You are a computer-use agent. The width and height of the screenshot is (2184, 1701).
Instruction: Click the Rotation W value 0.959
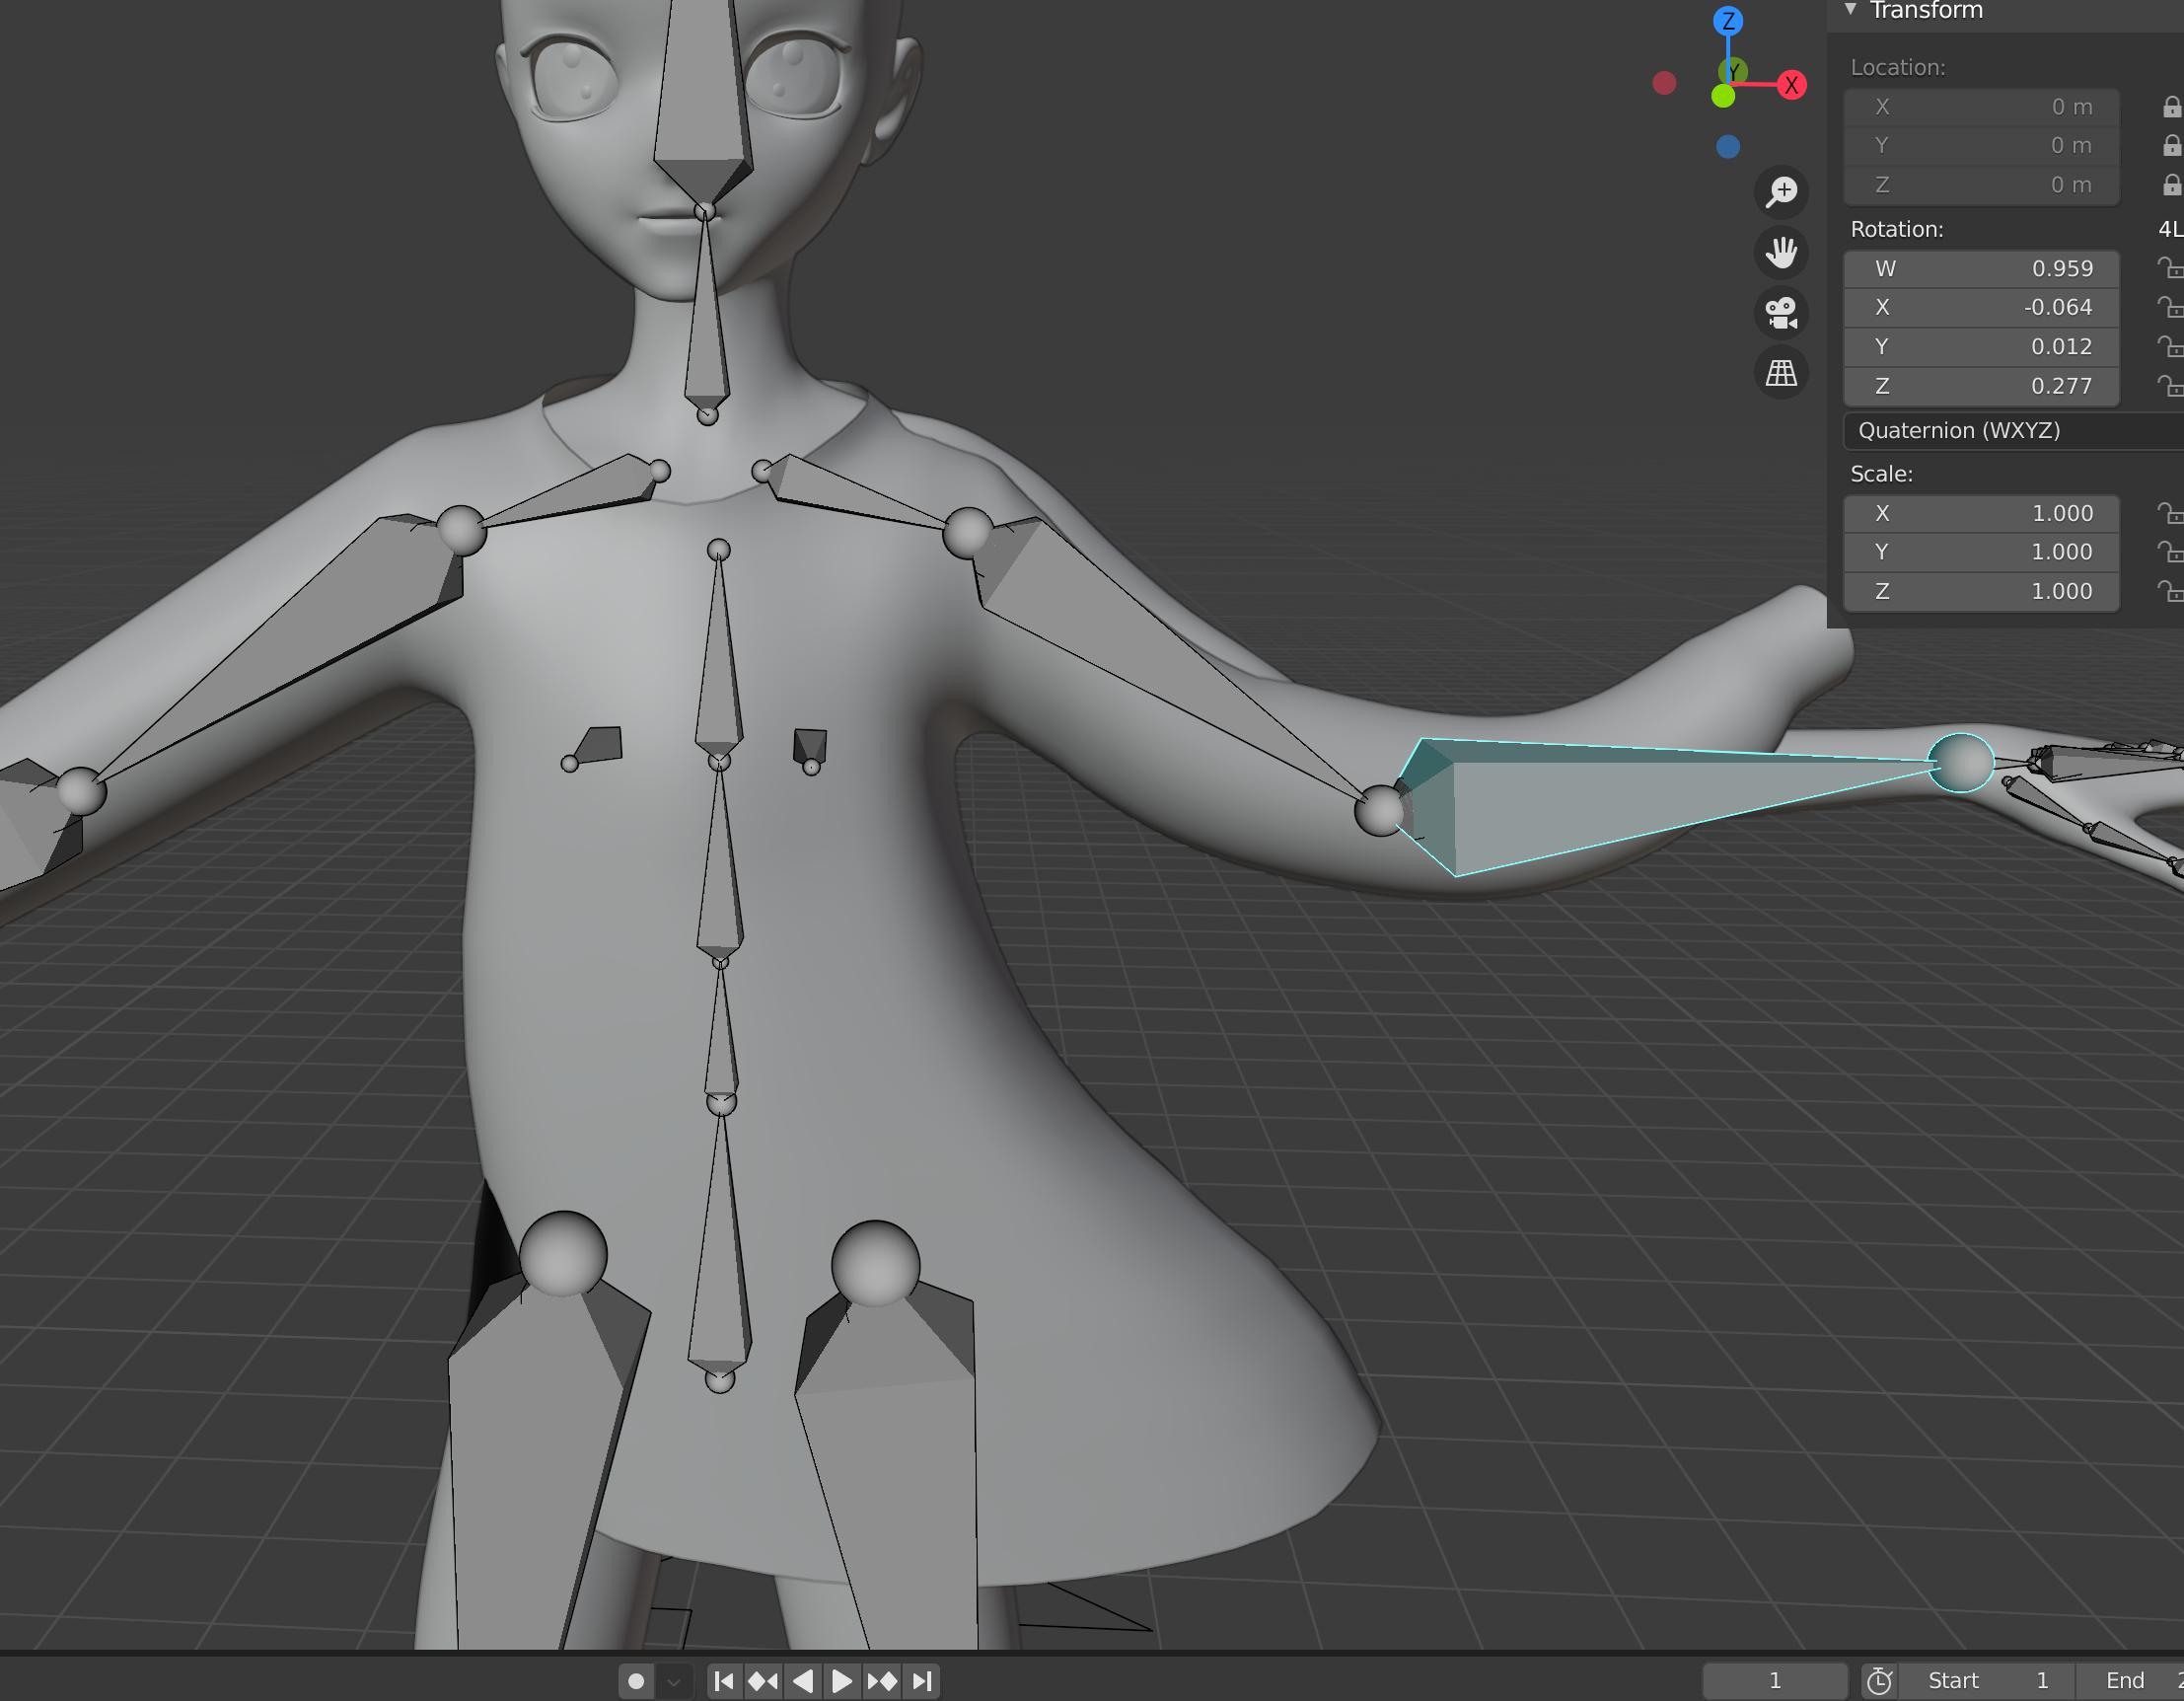[x=1981, y=268]
